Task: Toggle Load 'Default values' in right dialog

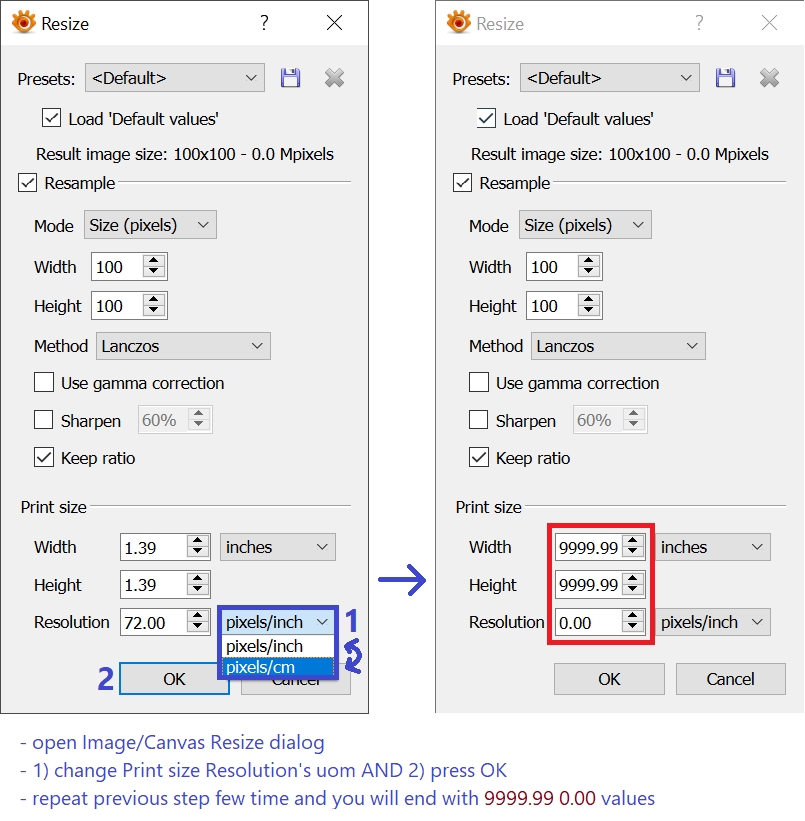Action: [x=486, y=118]
